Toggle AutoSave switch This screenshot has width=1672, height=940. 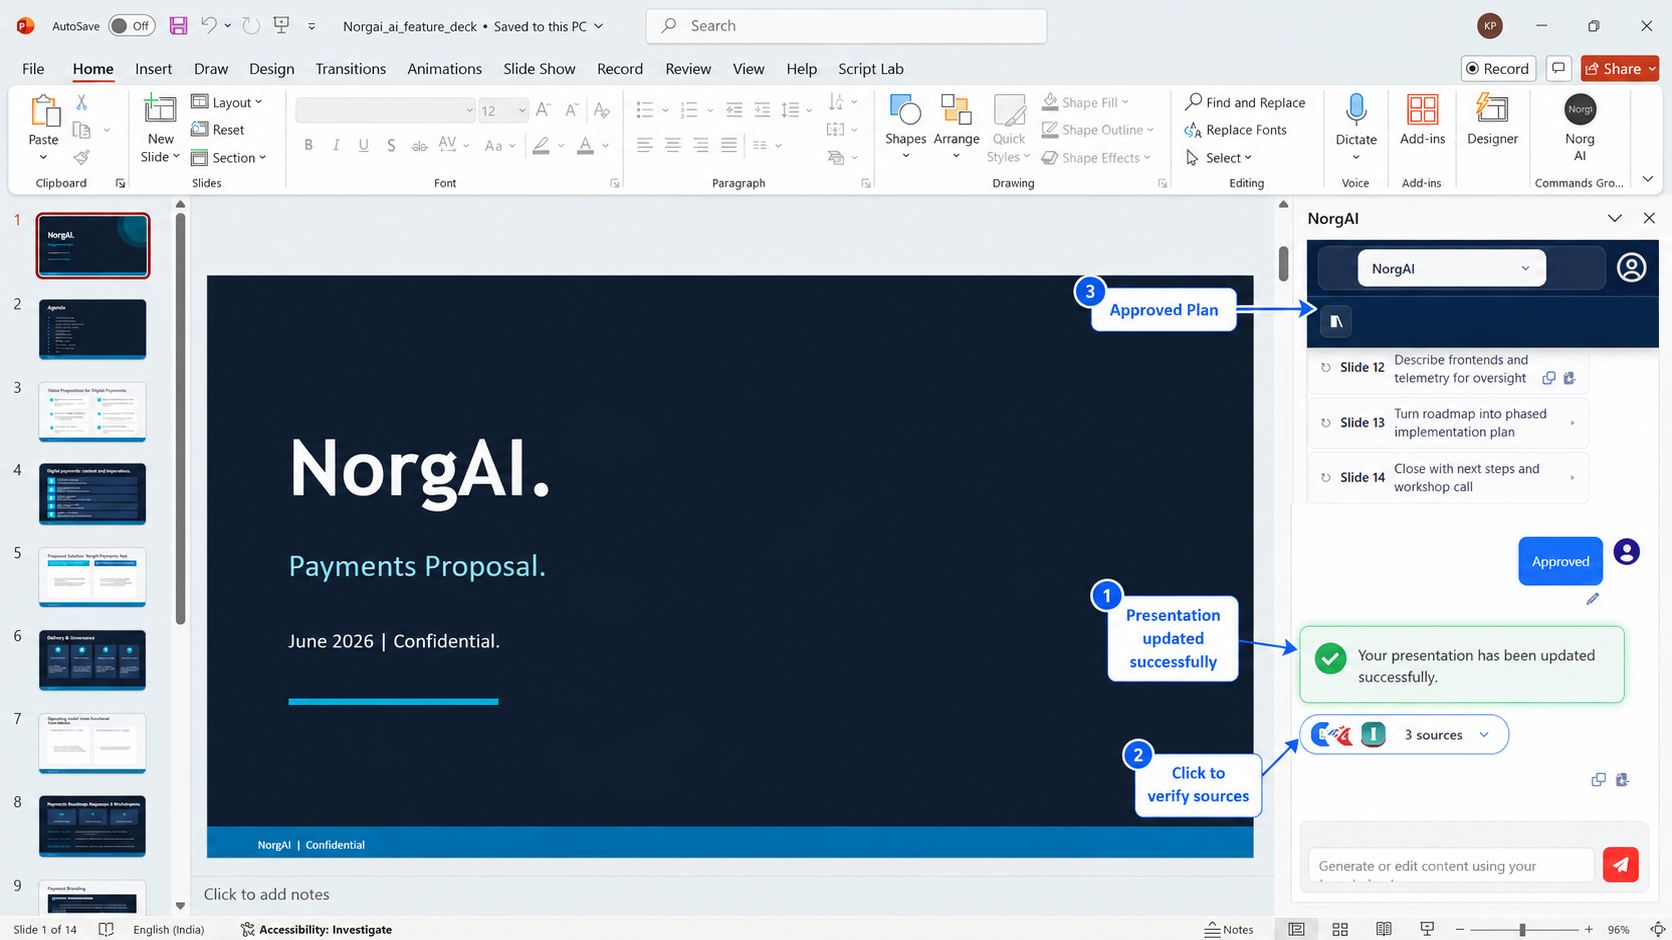click(132, 26)
